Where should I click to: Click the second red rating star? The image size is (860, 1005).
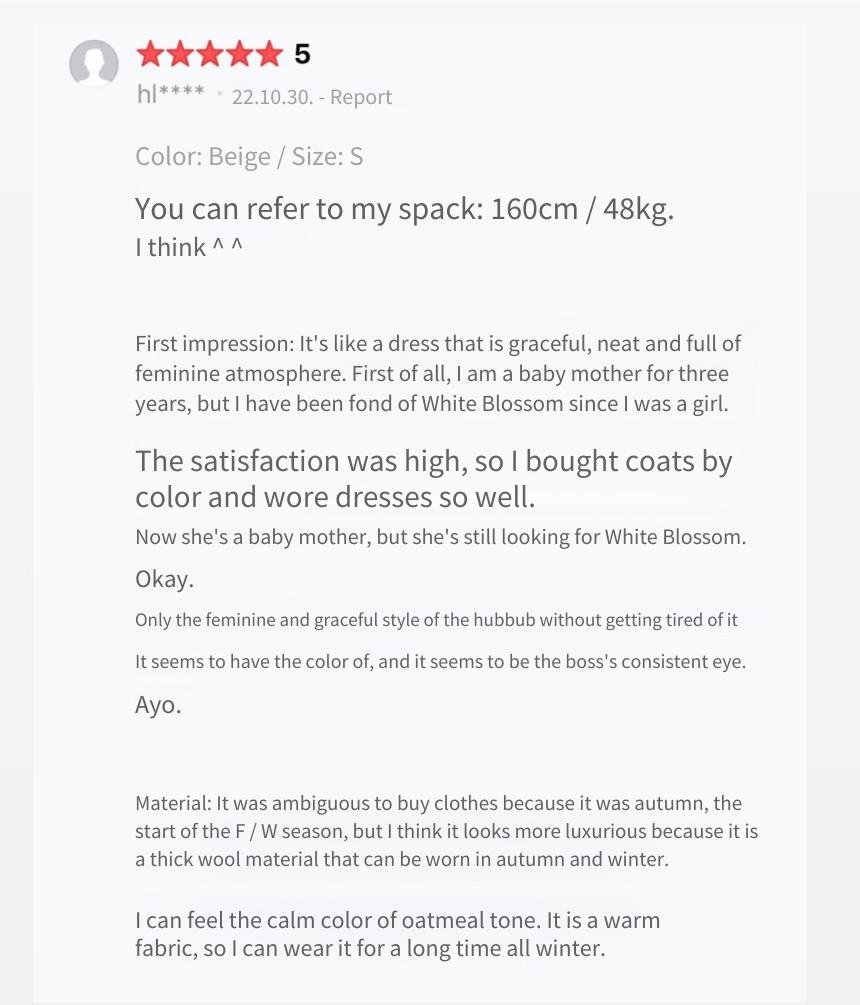point(180,54)
